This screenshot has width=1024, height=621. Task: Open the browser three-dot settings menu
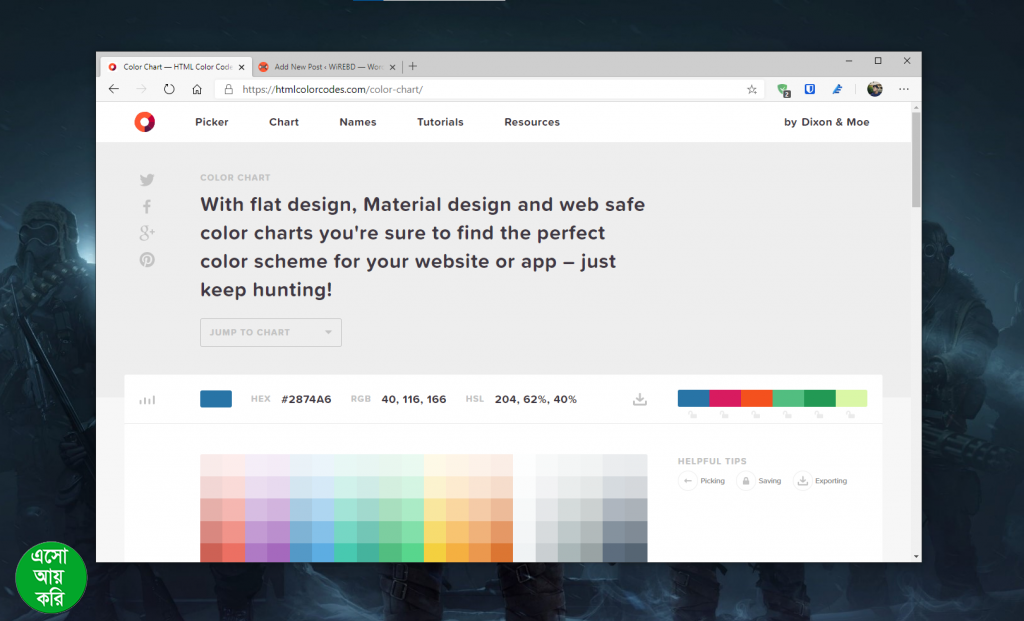pos(903,89)
